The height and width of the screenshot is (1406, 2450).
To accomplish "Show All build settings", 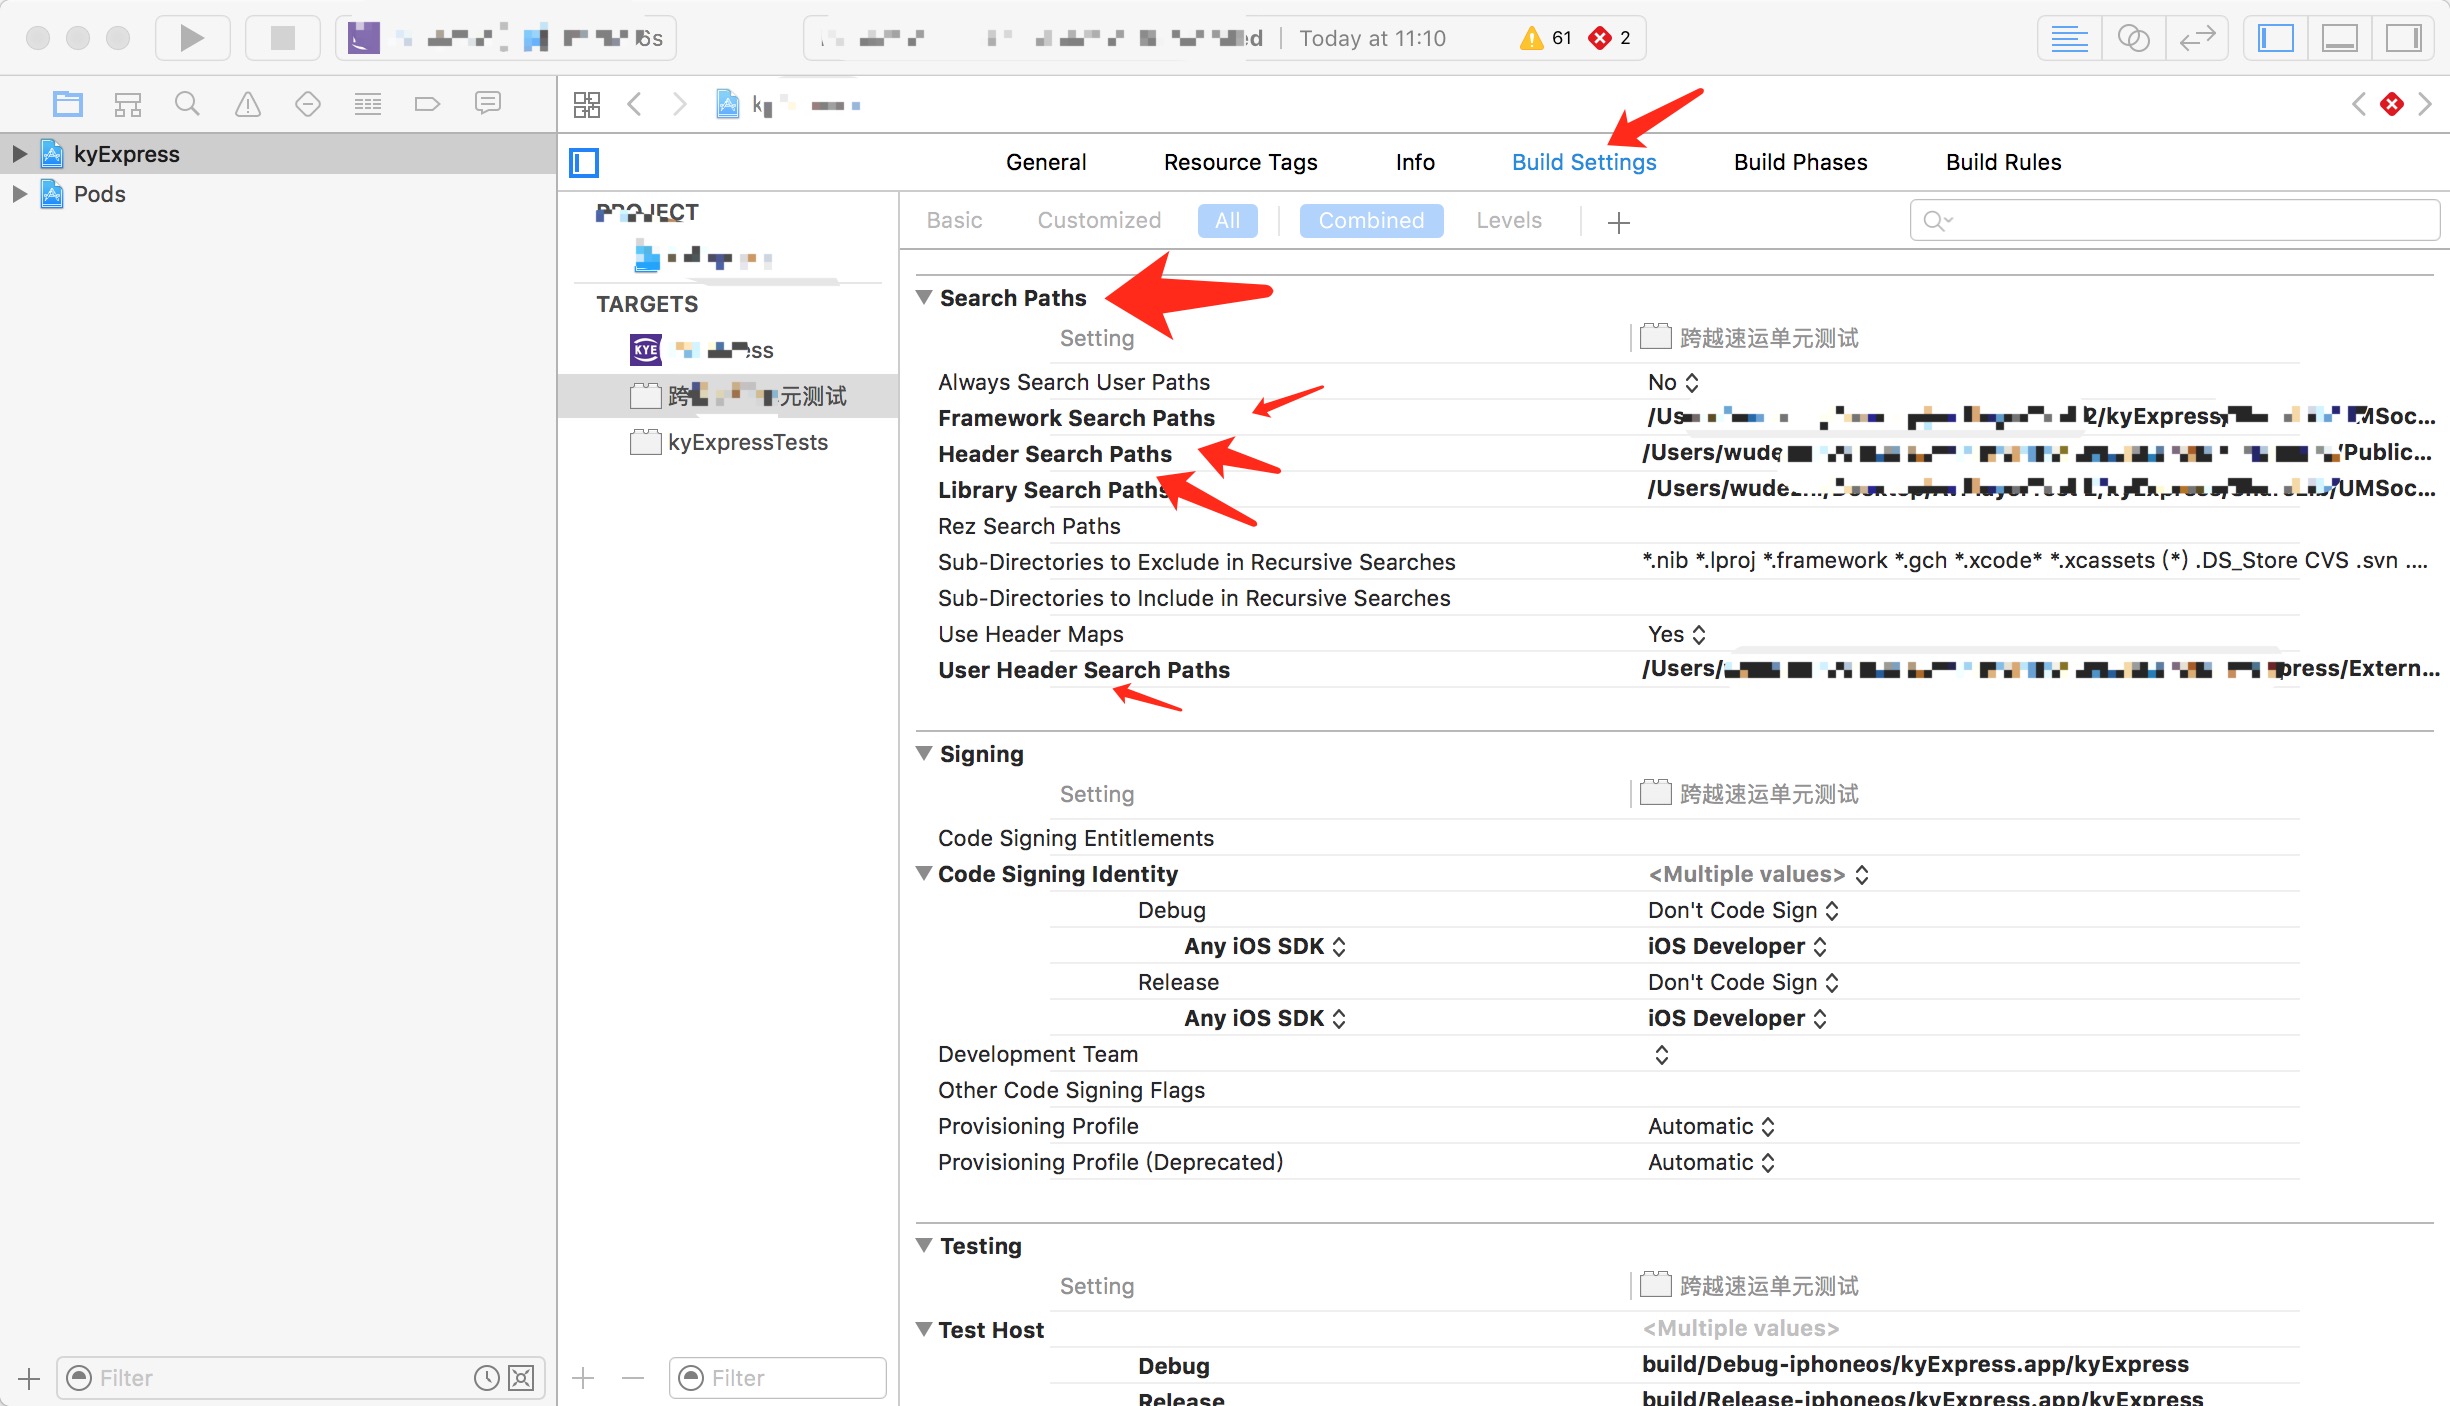I will pyautogui.click(x=1228, y=220).
